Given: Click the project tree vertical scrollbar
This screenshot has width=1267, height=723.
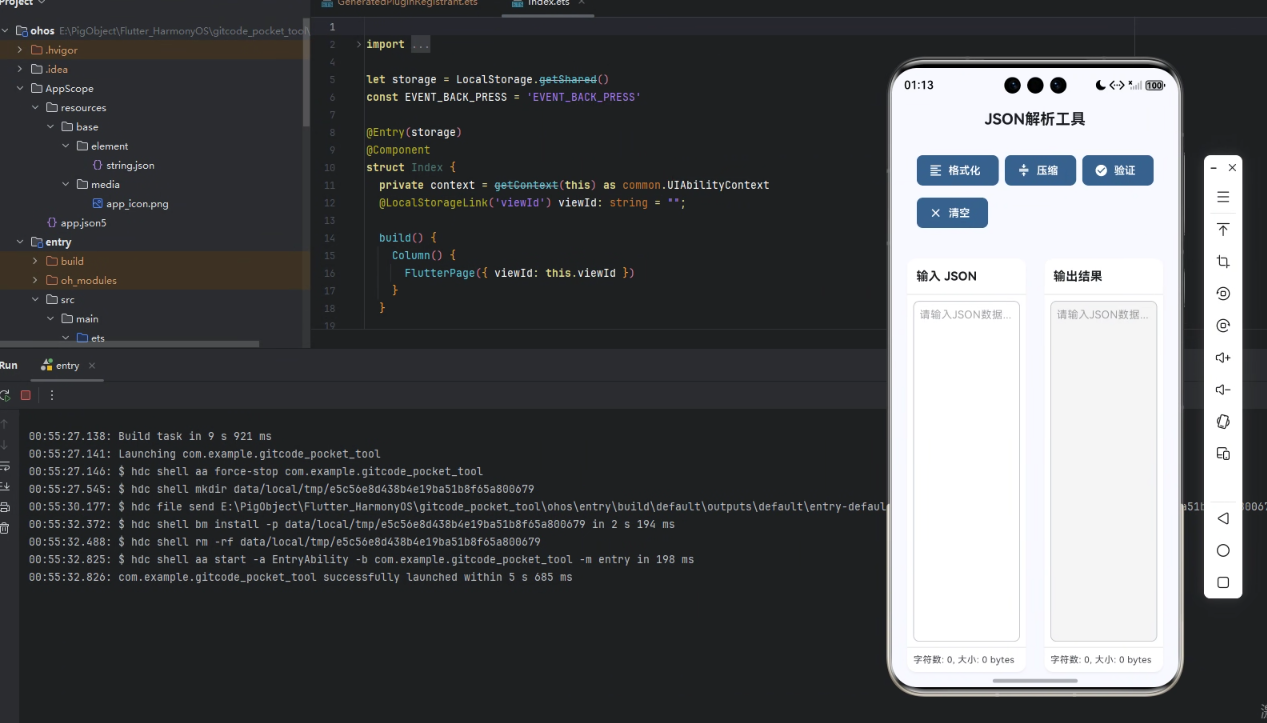Looking at the screenshot, I should [306, 72].
